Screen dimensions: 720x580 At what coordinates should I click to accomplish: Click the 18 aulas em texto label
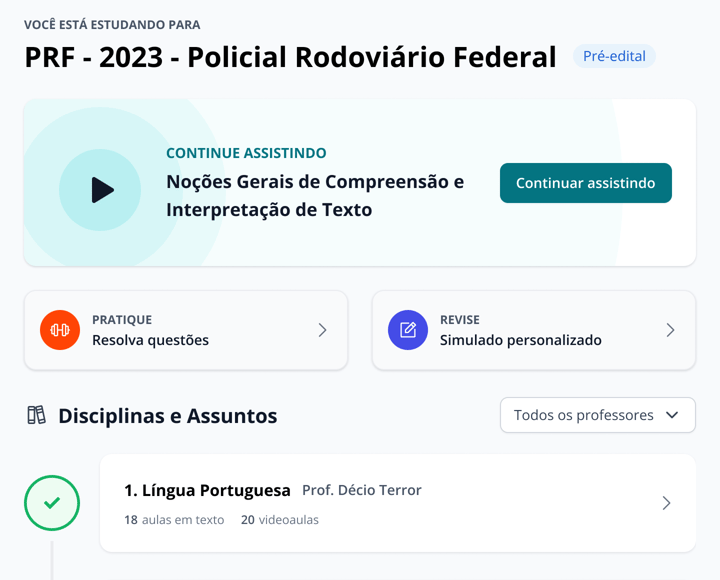tap(174, 520)
